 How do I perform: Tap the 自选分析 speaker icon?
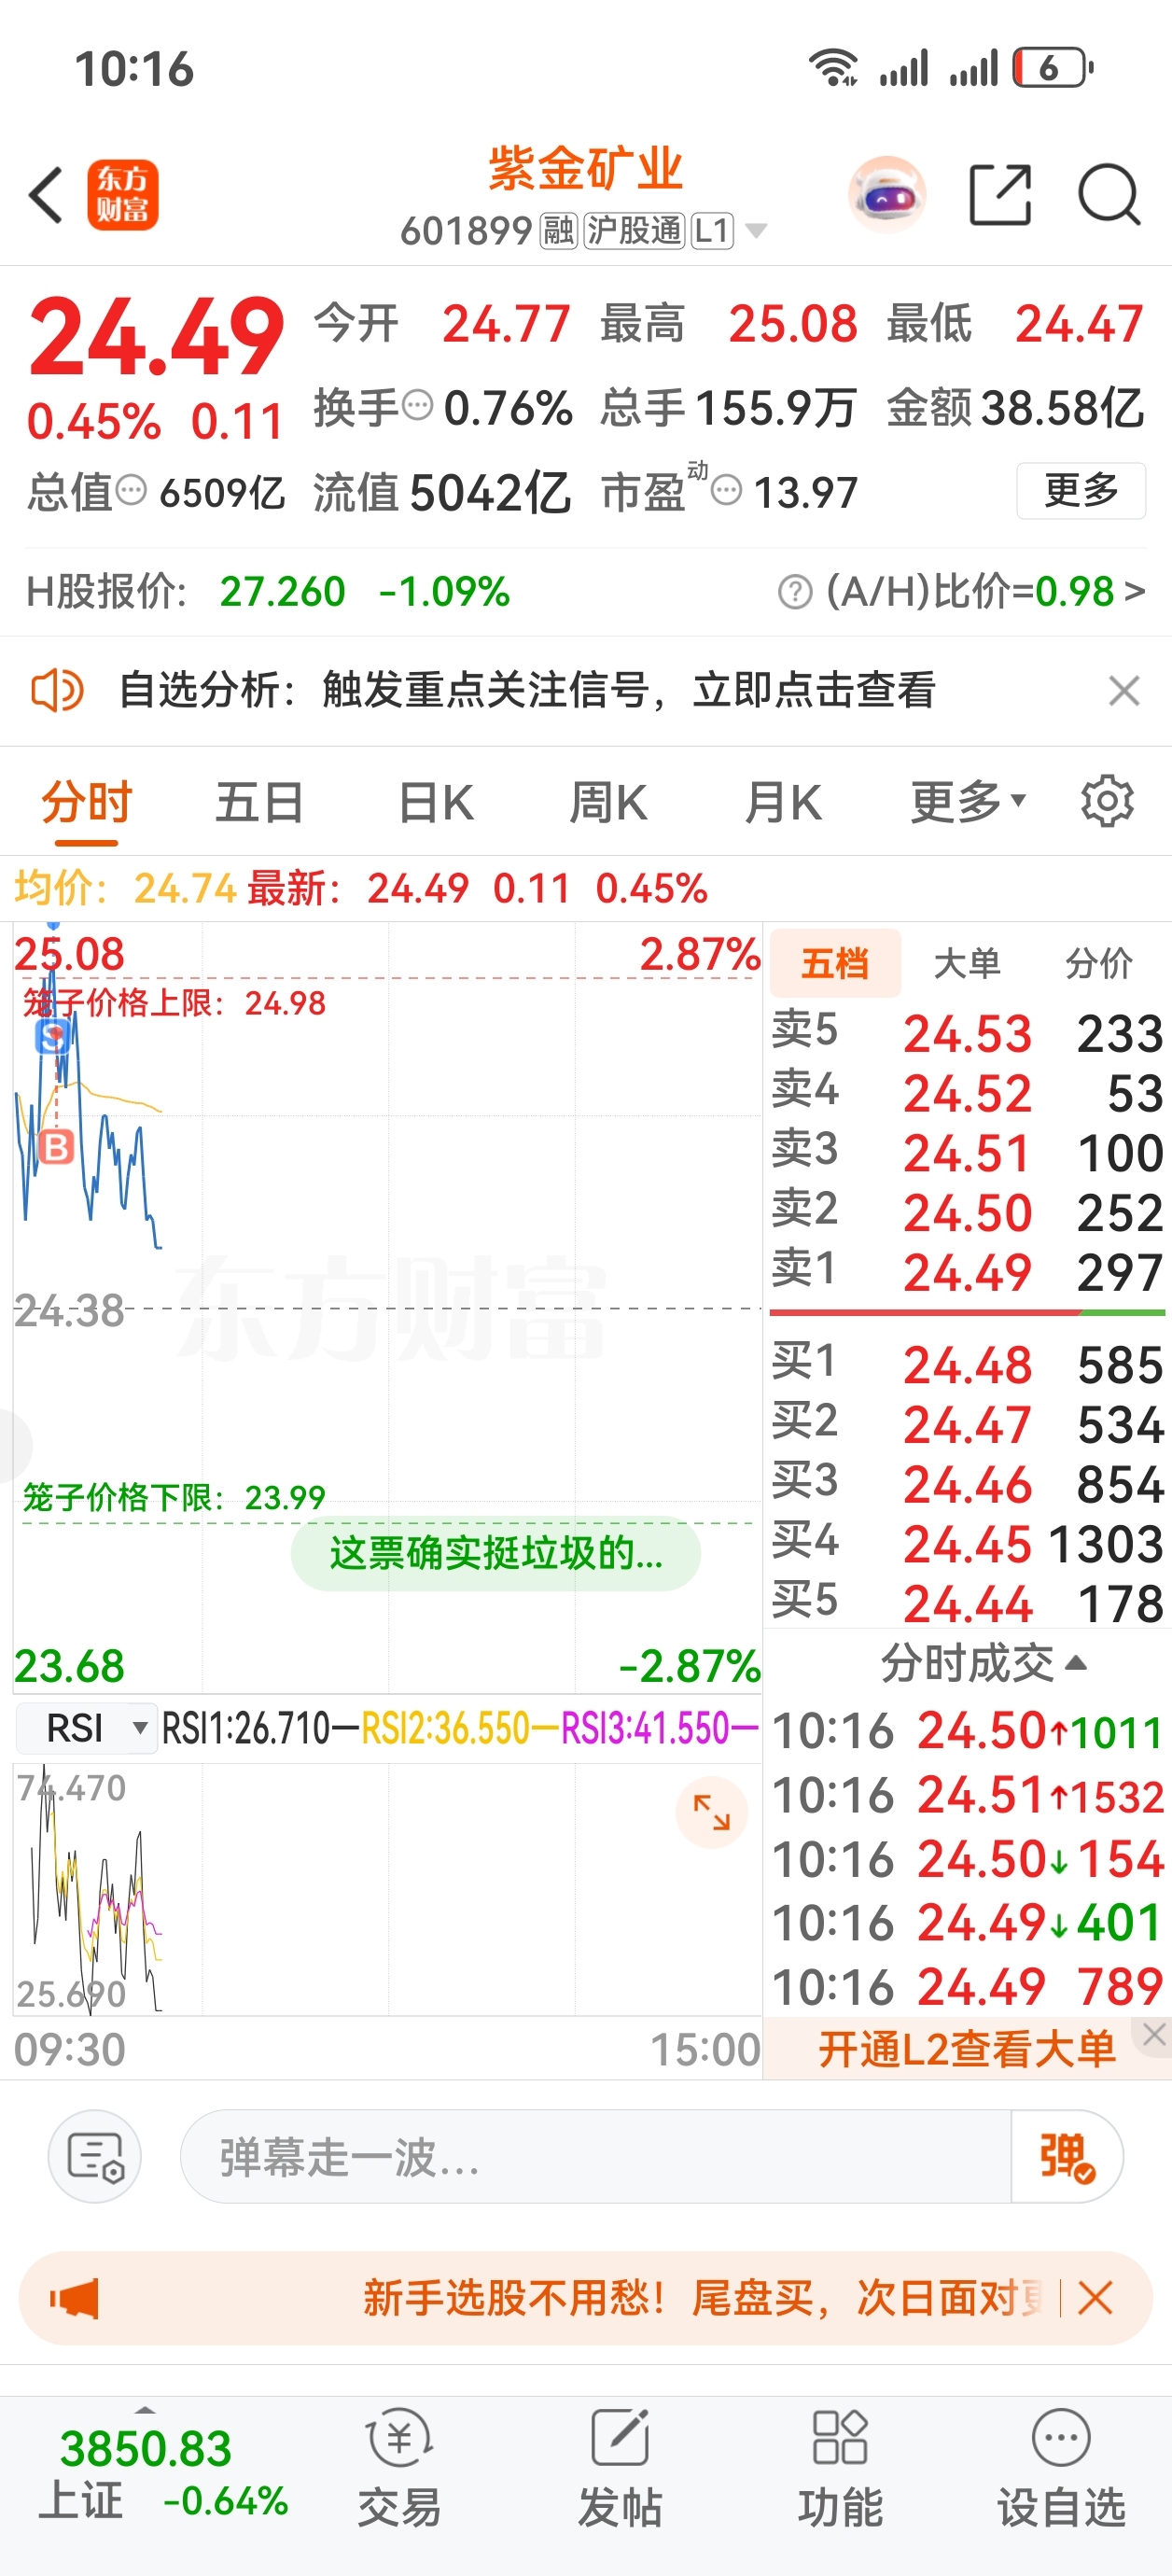pyautogui.click(x=57, y=690)
